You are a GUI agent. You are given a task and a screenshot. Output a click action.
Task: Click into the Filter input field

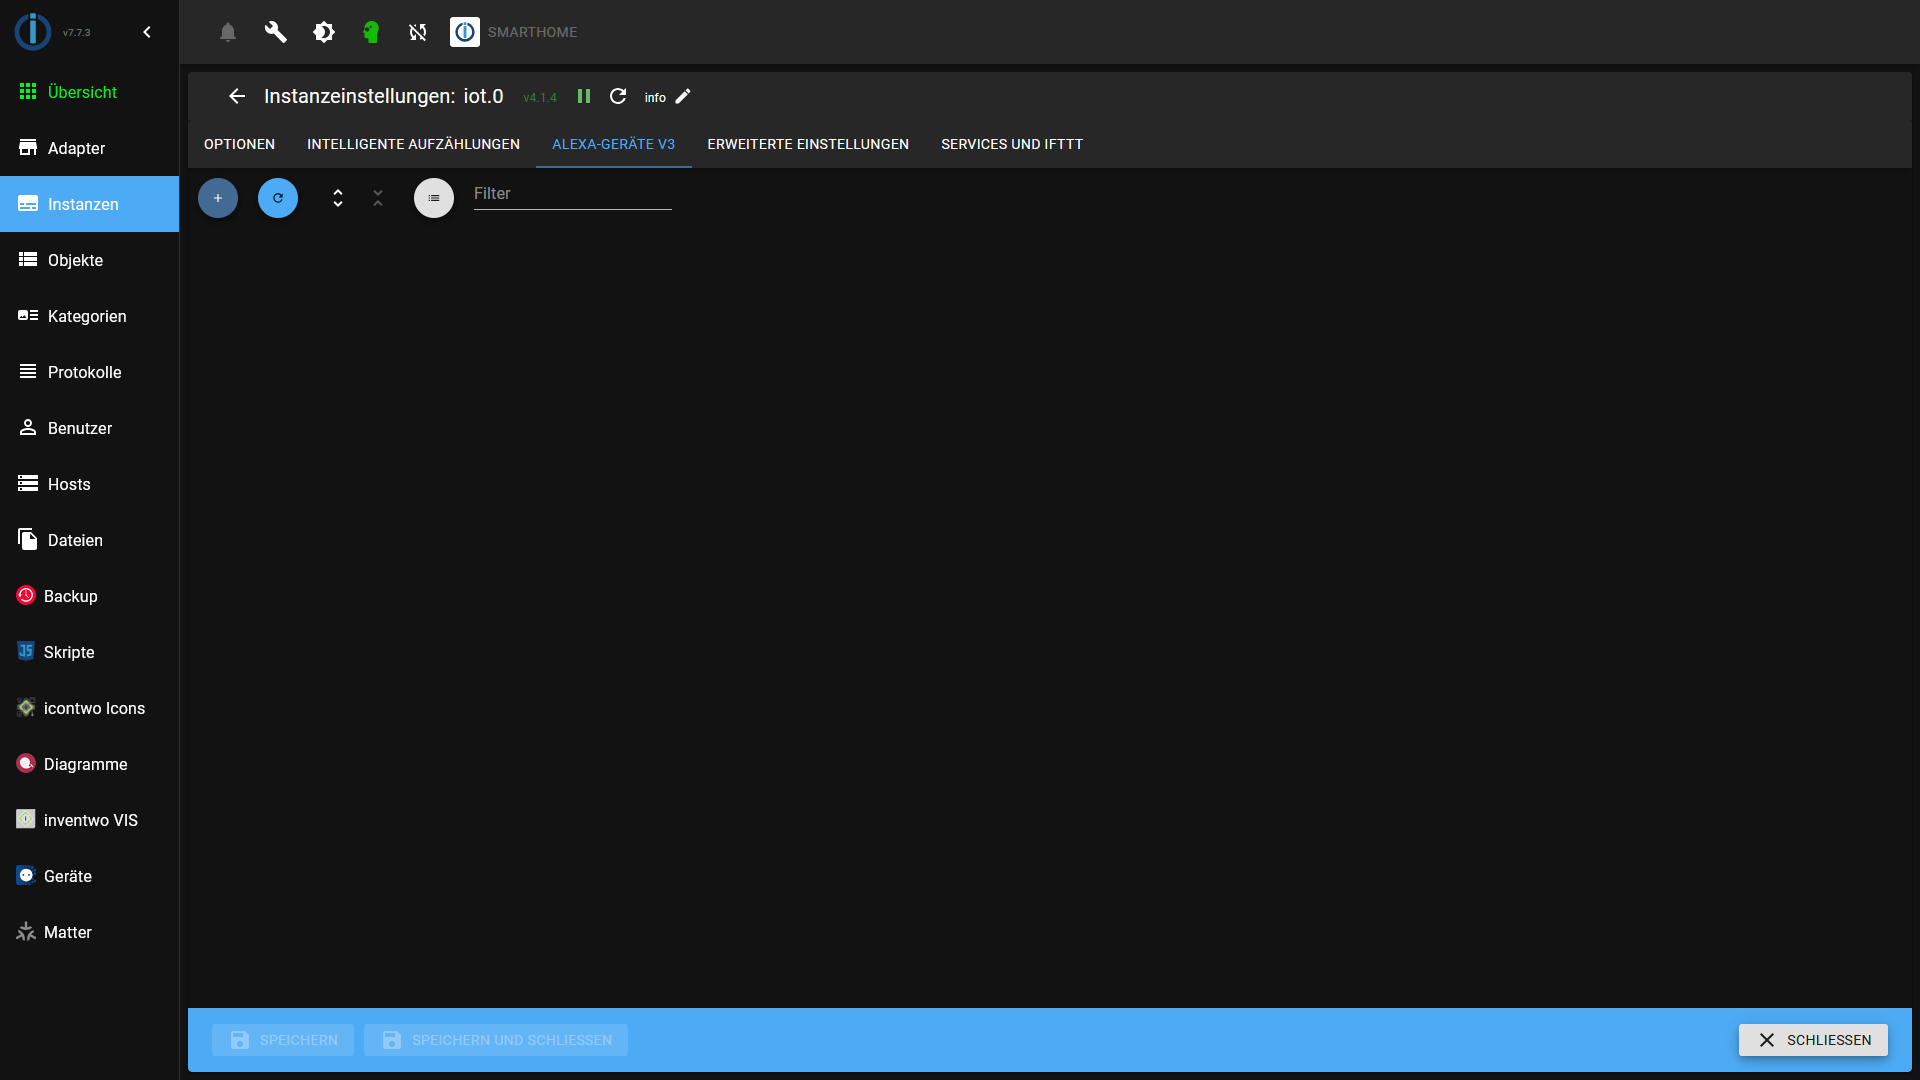pyautogui.click(x=571, y=193)
